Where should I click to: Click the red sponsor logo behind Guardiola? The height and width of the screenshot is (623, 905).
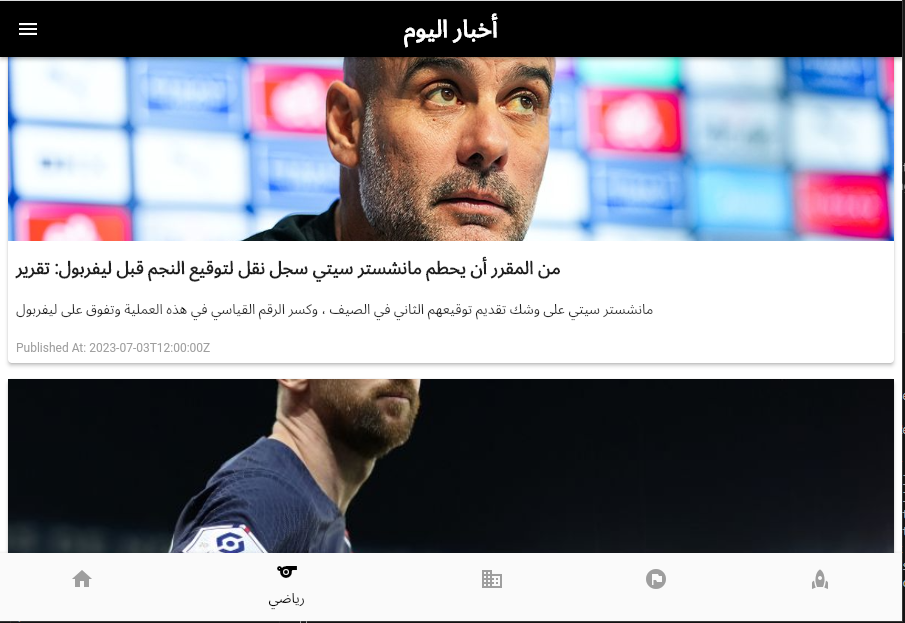[634, 121]
